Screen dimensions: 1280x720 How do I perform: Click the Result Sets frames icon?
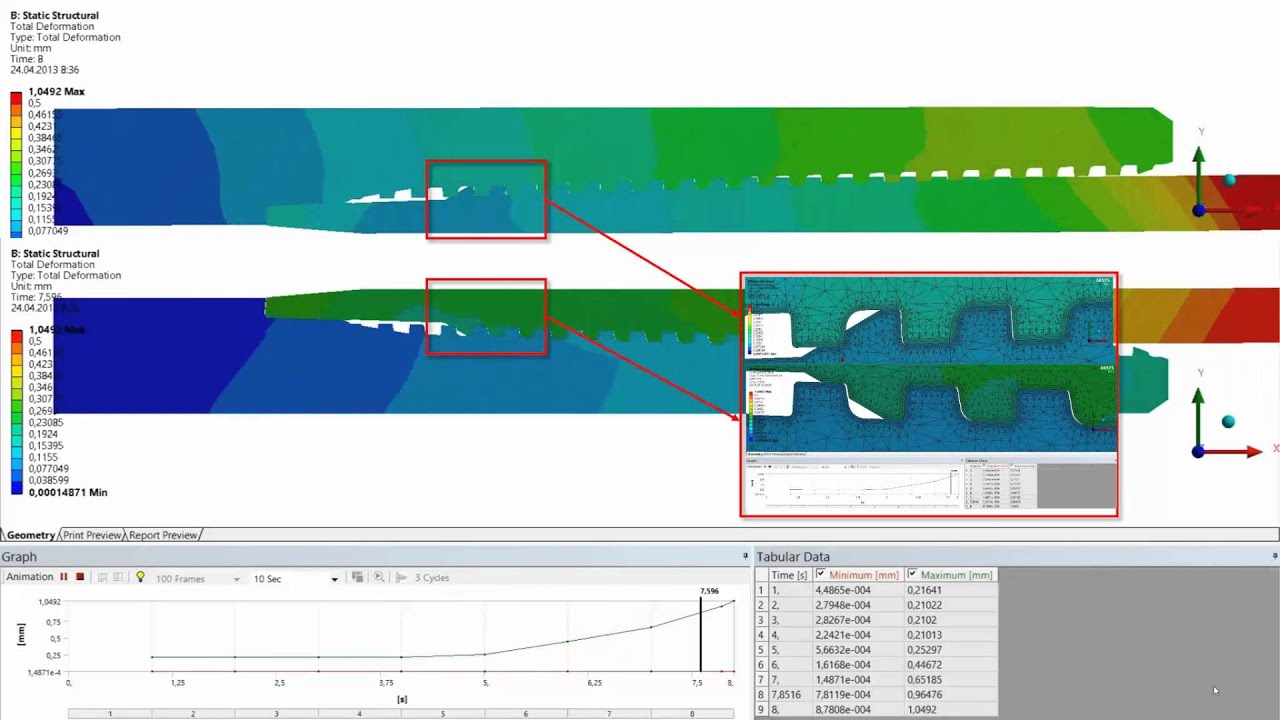click(x=118, y=577)
